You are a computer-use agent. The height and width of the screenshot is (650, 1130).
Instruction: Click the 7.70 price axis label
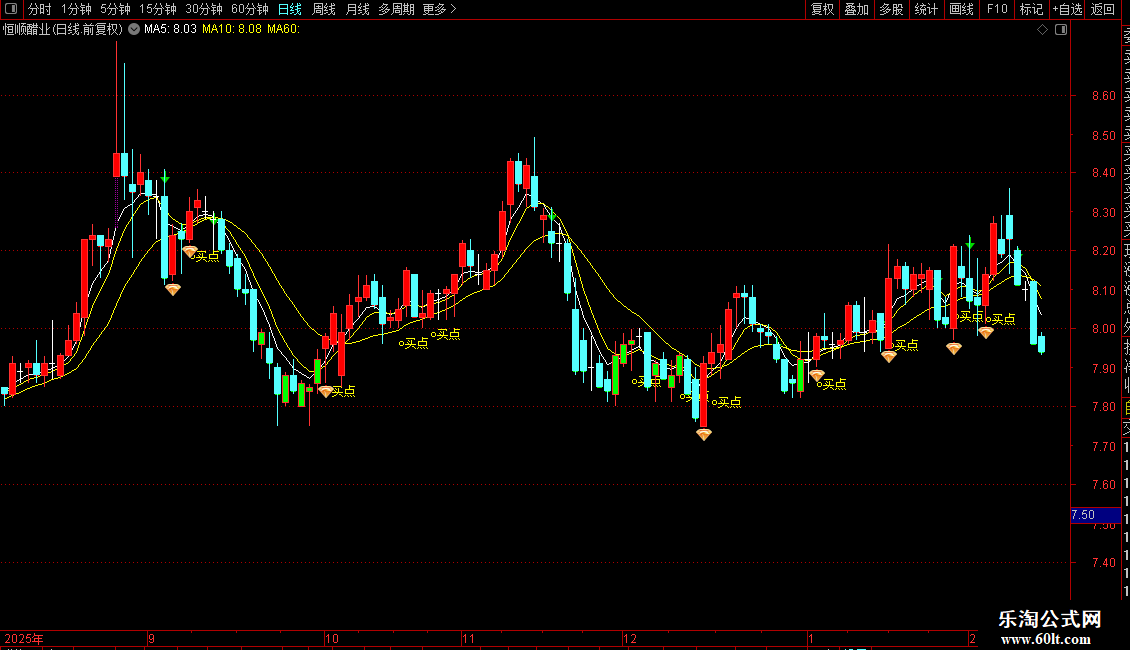[x=1103, y=447]
